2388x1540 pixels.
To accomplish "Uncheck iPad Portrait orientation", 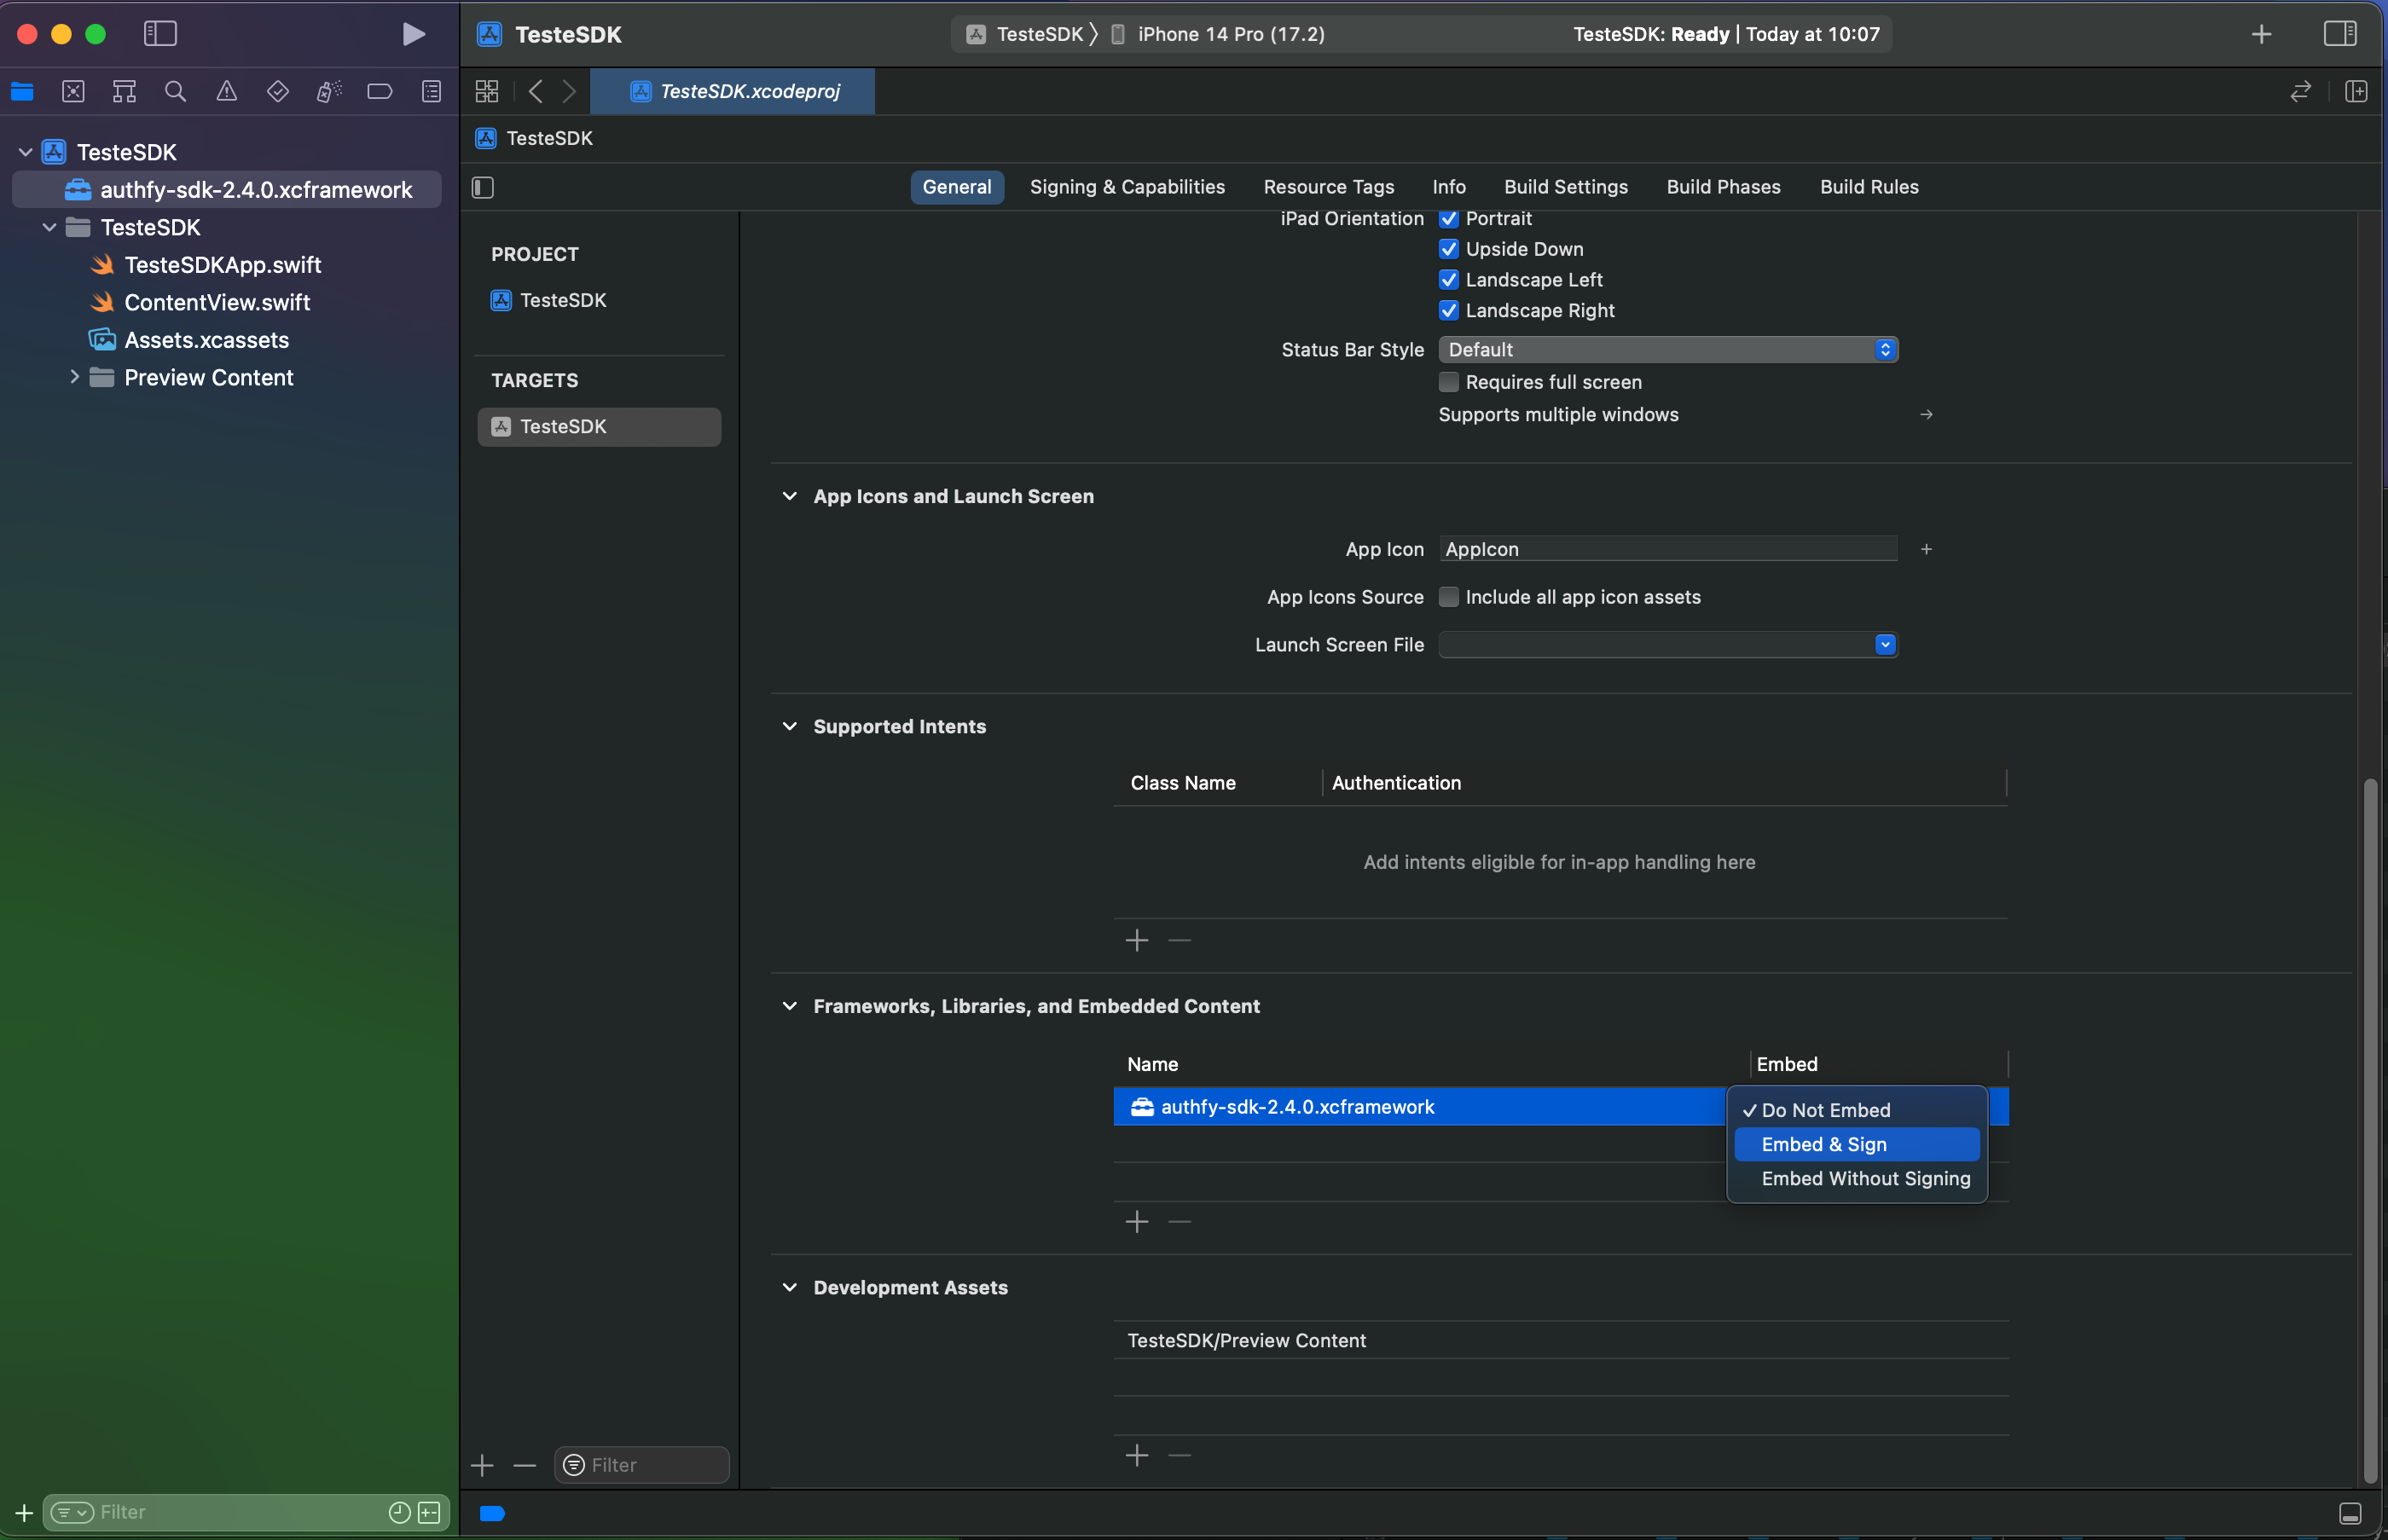I will [x=1448, y=219].
